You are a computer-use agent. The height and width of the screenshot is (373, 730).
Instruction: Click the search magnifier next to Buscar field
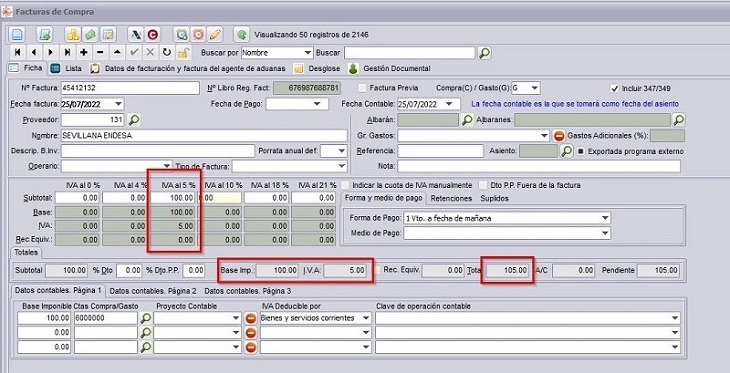tap(485, 53)
